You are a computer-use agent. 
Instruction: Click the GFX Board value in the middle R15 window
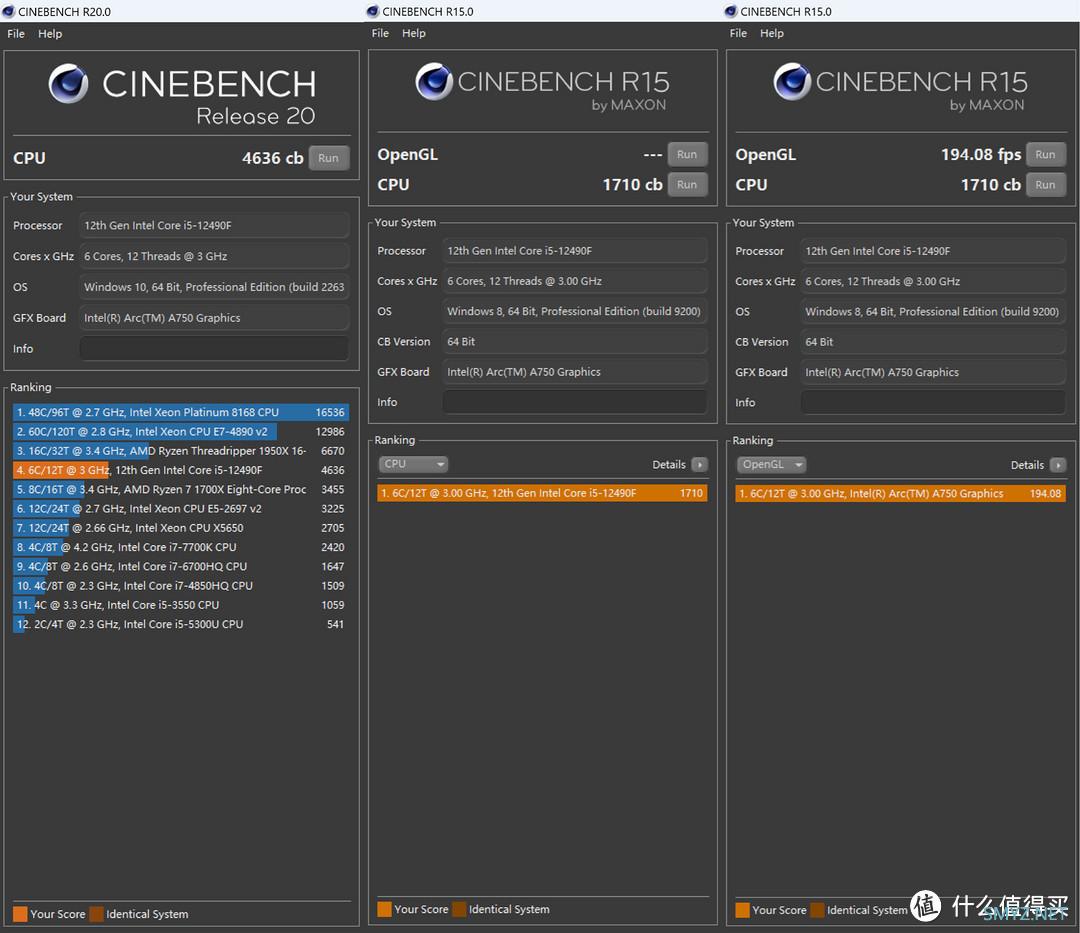(574, 372)
